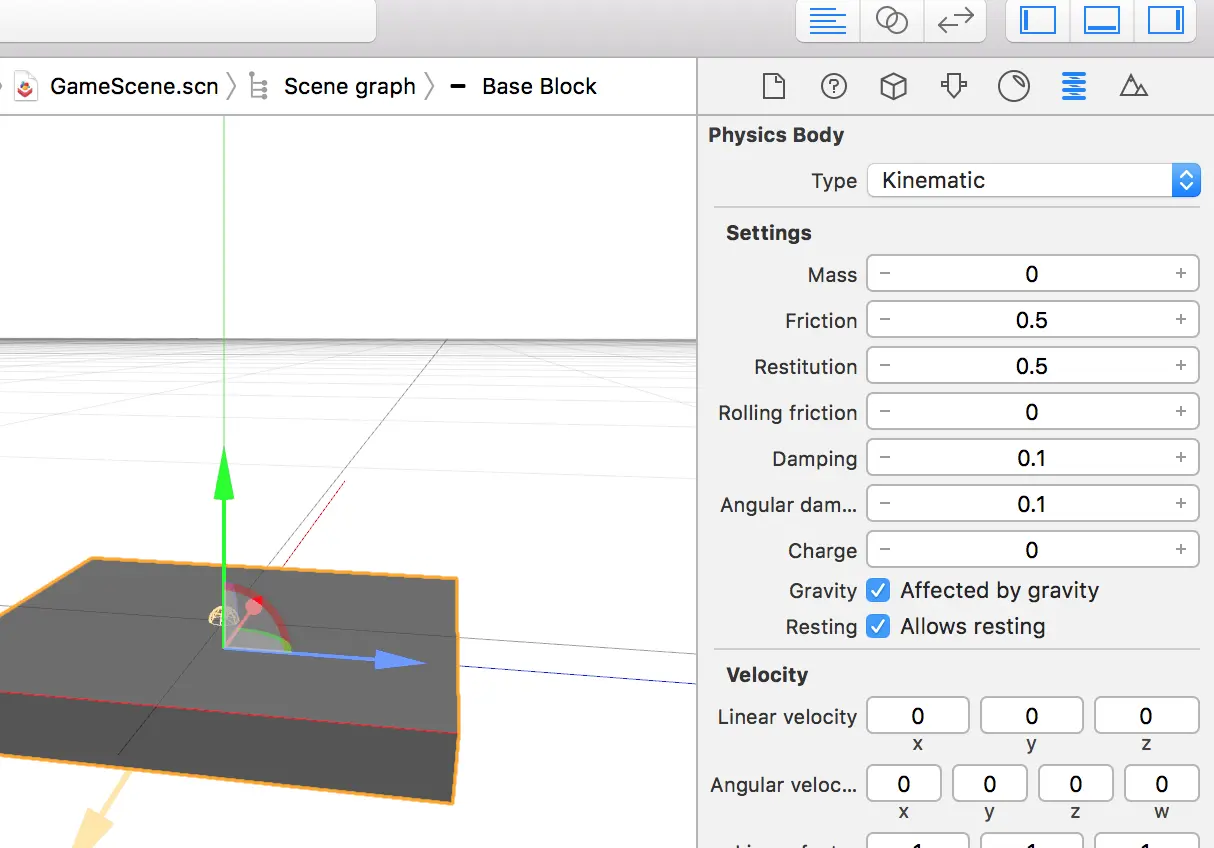The height and width of the screenshot is (848, 1214).
Task: Increase the Rolling friction value
Action: [1181, 411]
